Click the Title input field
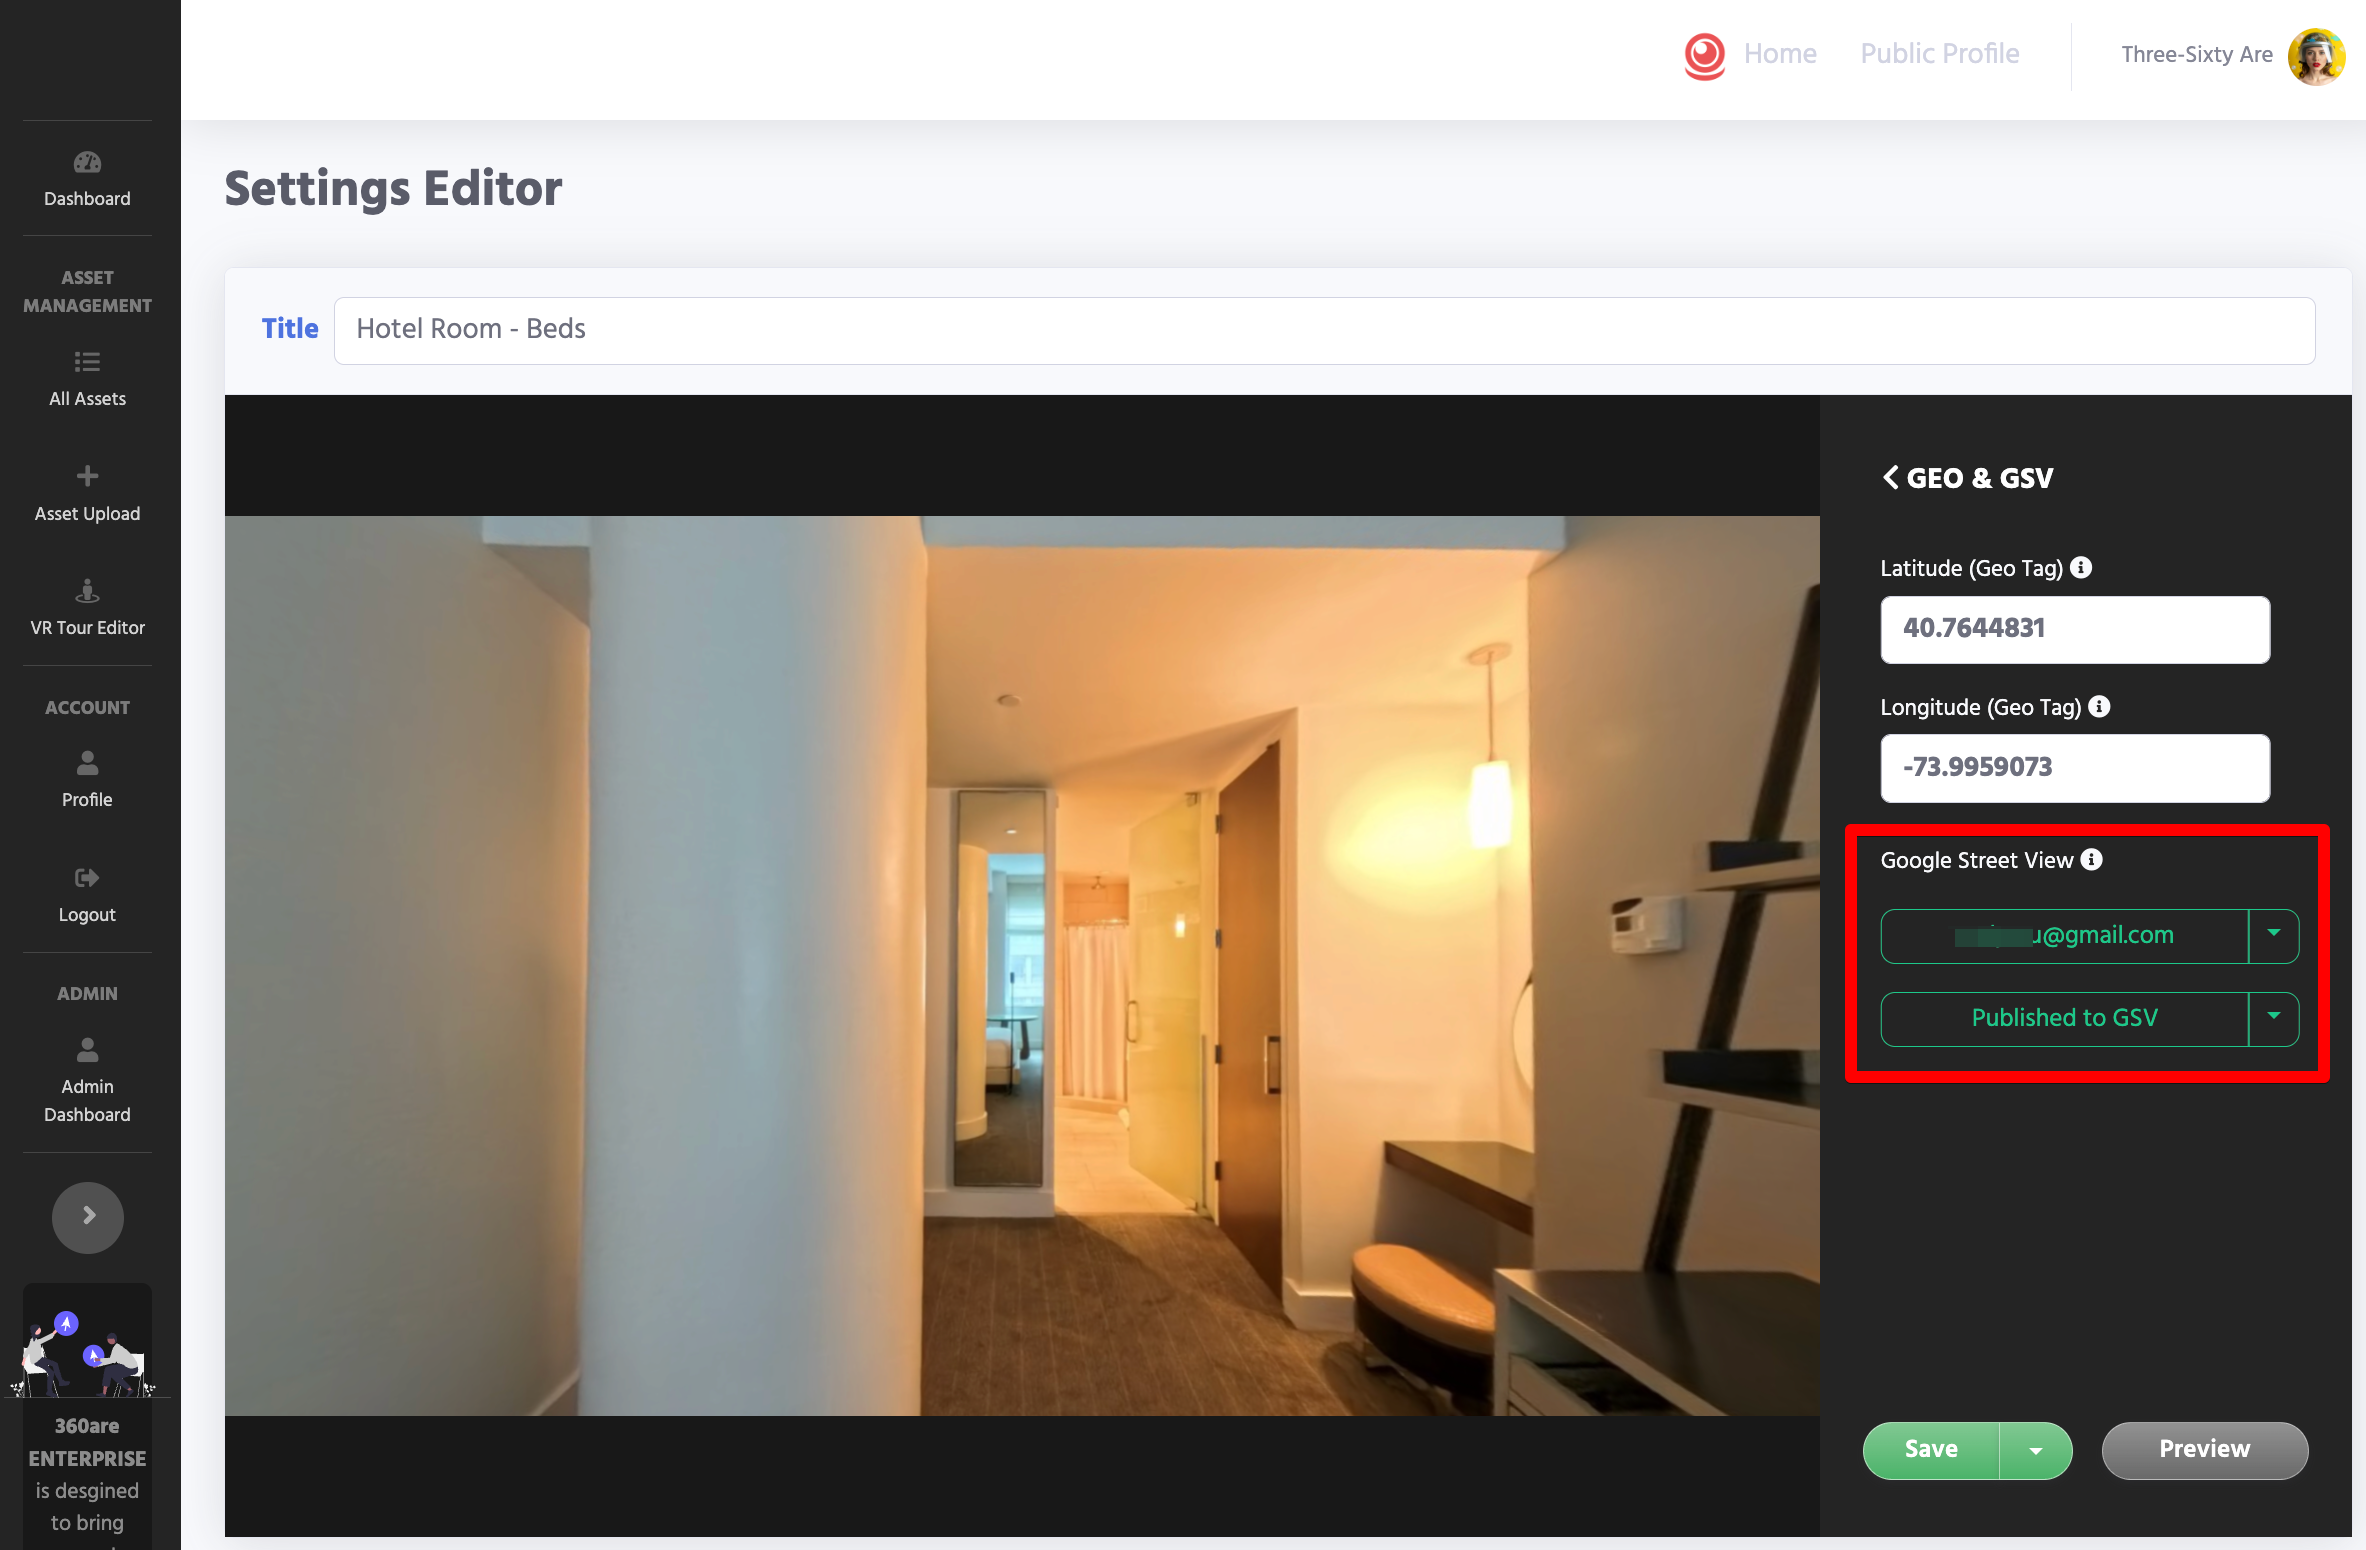Viewport: 2366px width, 1550px height. click(1324, 330)
